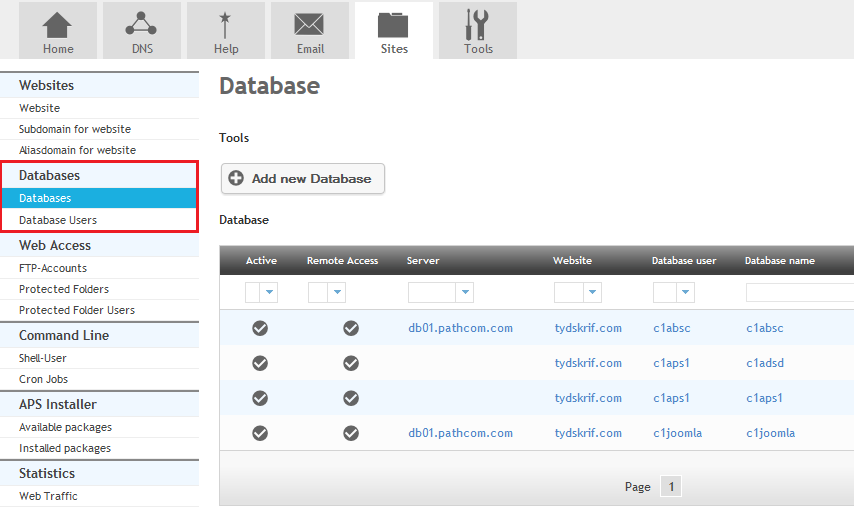Image resolution: width=854 pixels, height=509 pixels.
Task: Open the Database user filter dropdown
Action: pos(674,292)
